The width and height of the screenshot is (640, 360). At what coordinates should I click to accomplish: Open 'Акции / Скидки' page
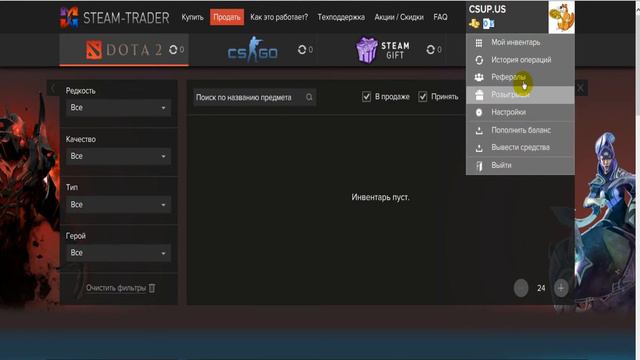coord(399,17)
